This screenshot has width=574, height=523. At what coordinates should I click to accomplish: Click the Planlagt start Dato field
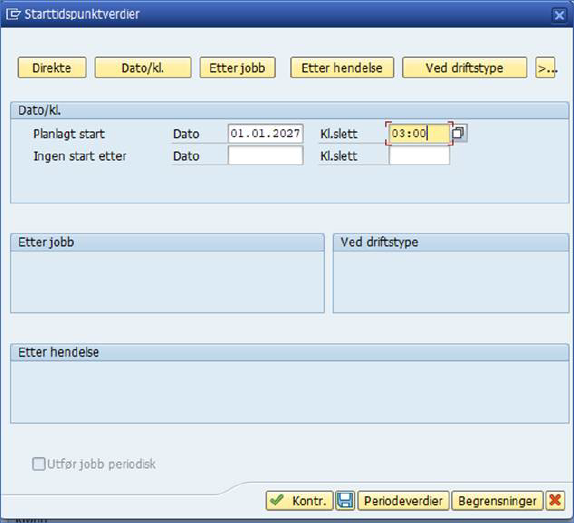tap(265, 133)
